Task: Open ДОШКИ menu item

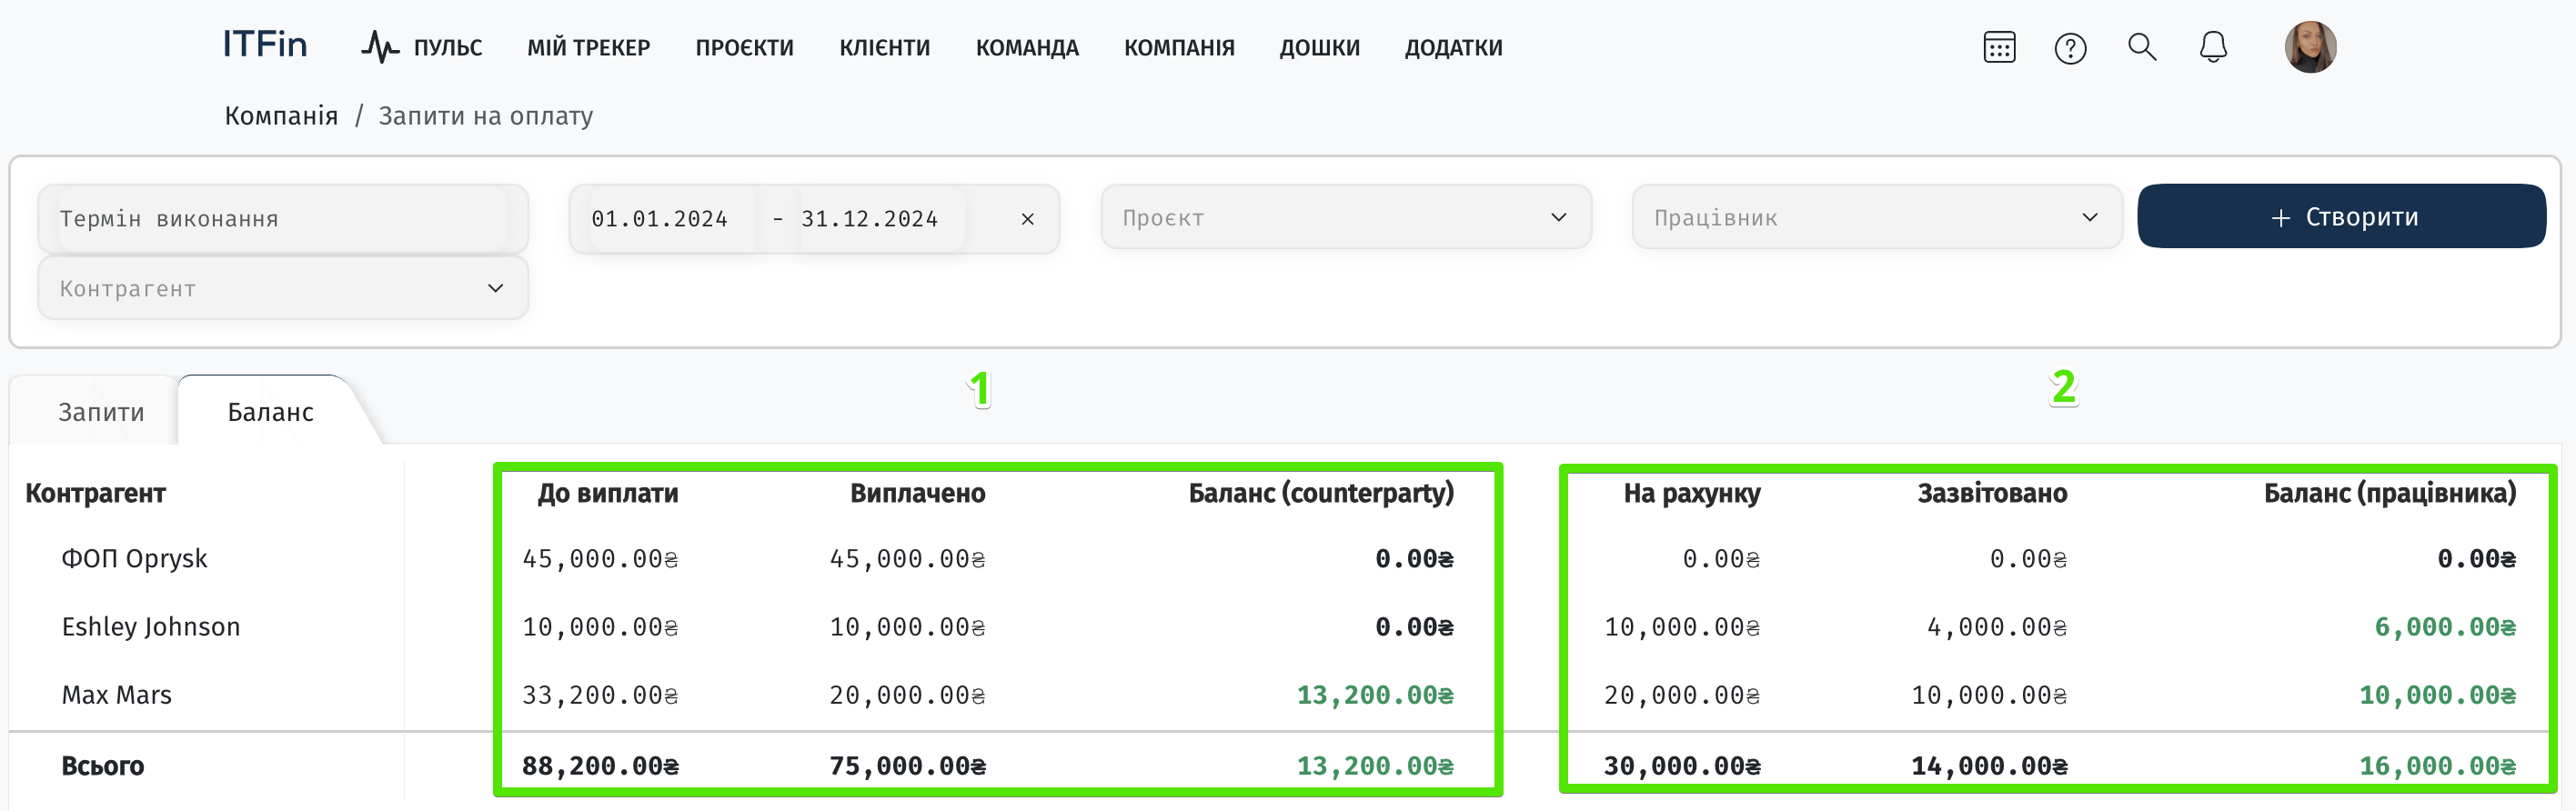Action: (x=1320, y=48)
